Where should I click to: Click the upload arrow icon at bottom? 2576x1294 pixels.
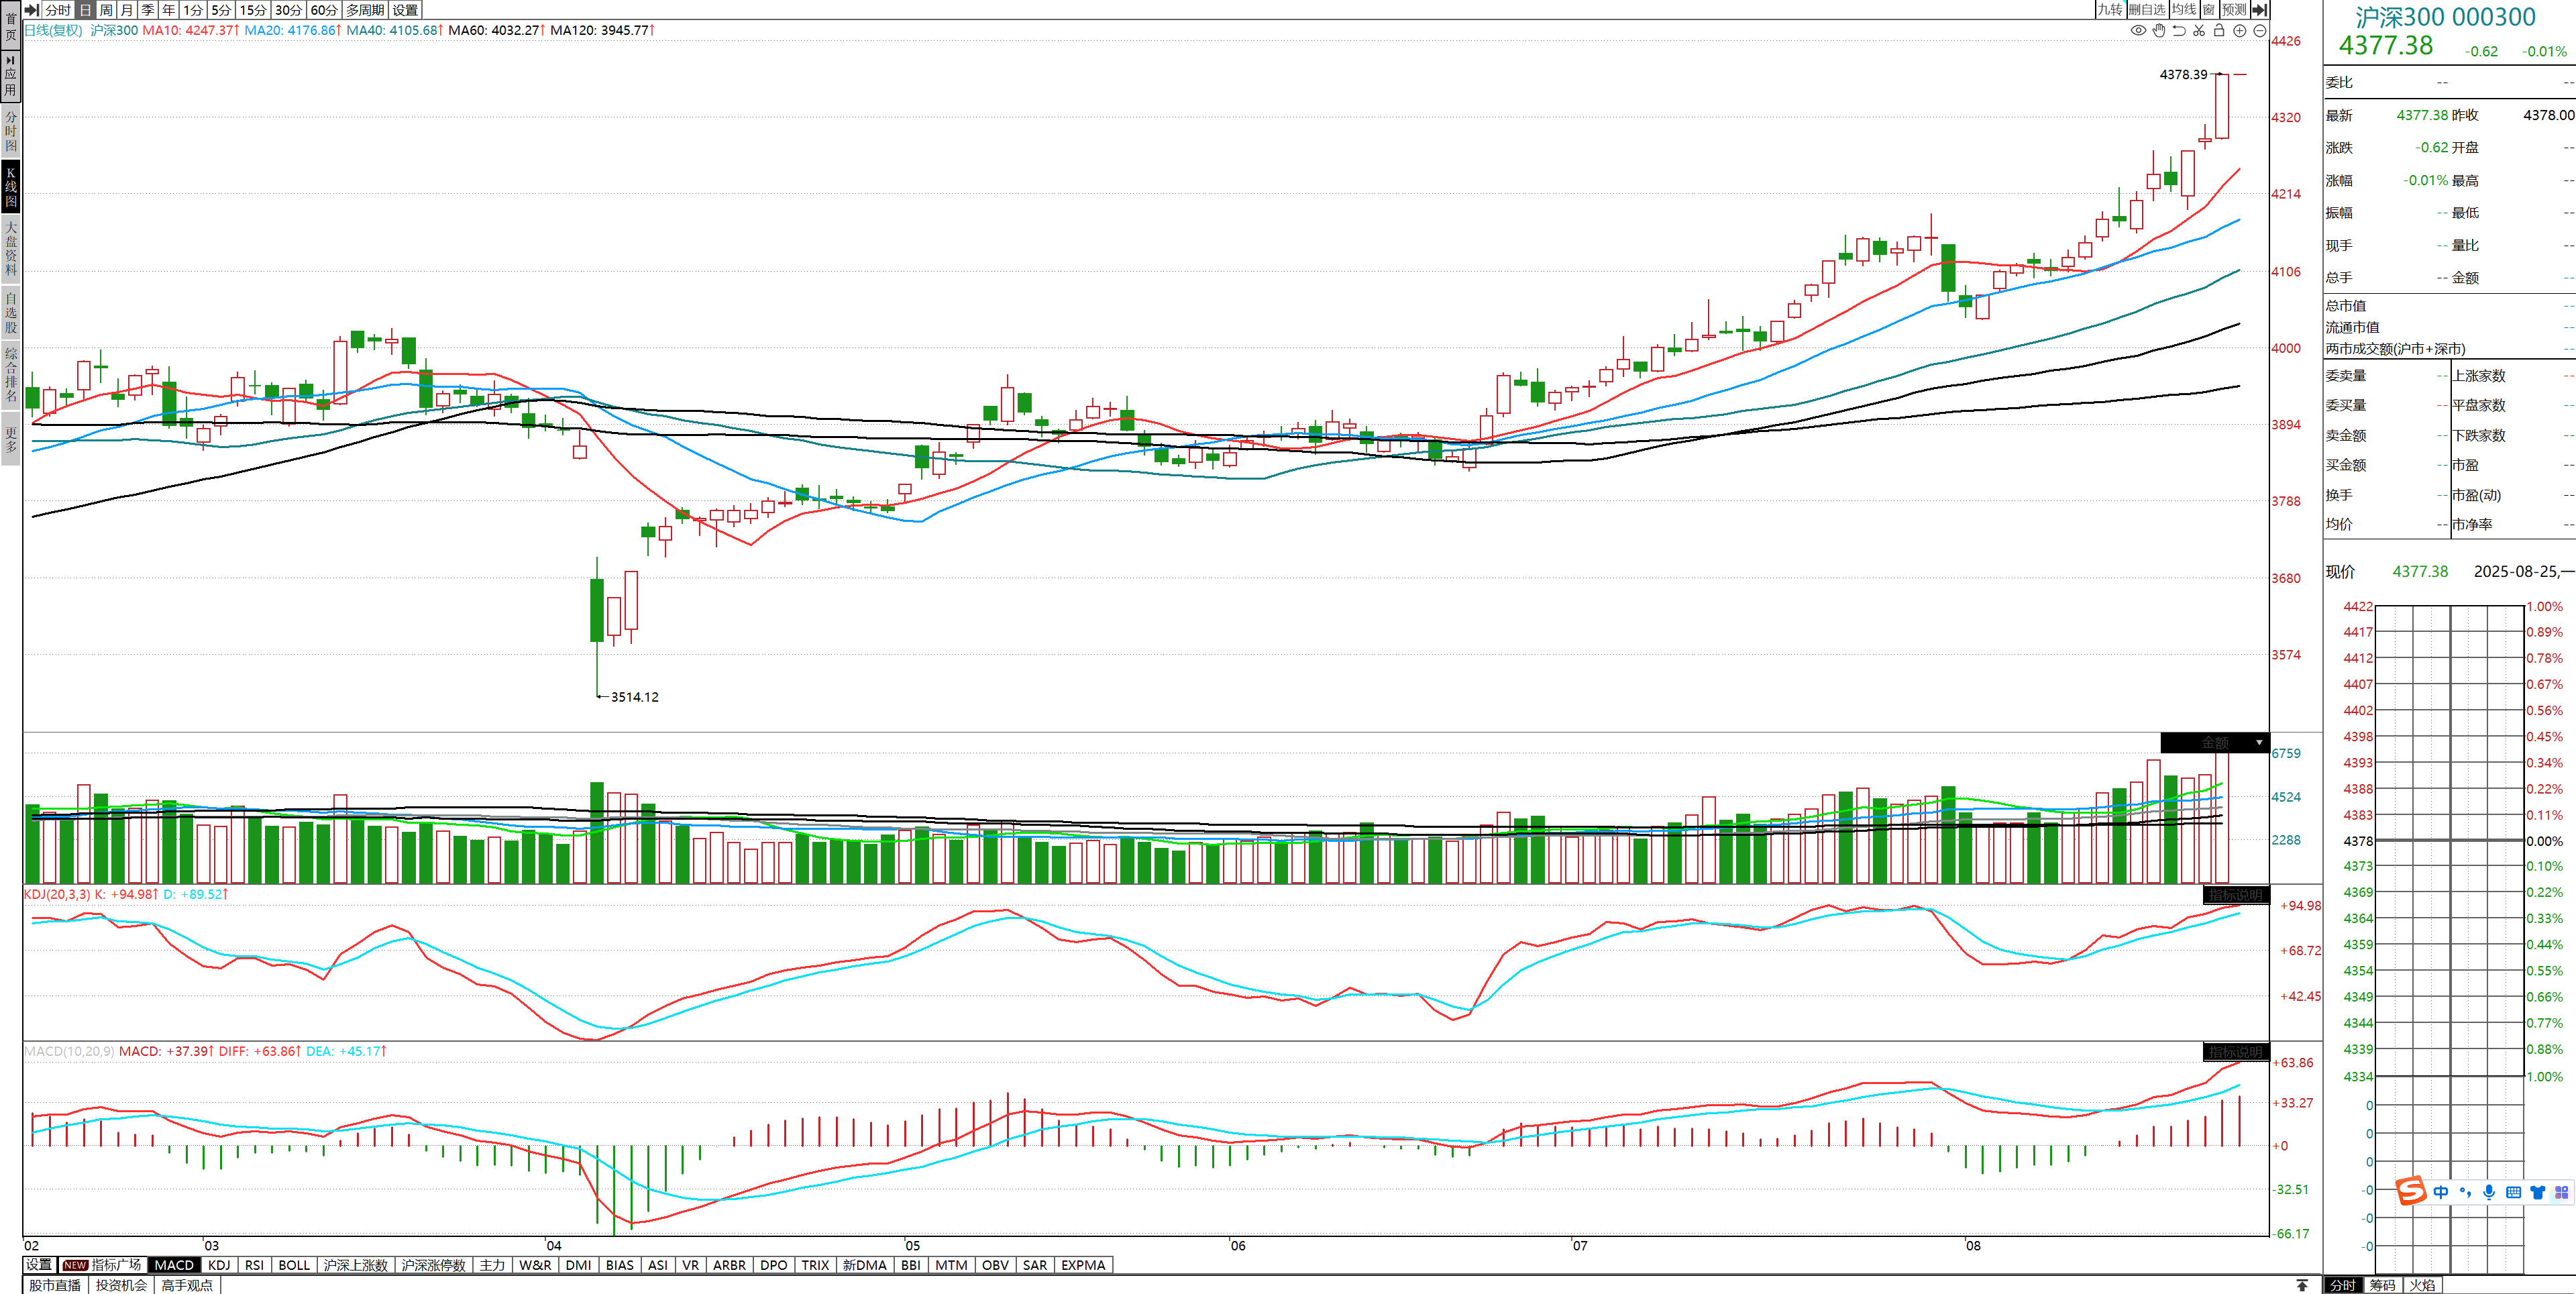click(2302, 1285)
